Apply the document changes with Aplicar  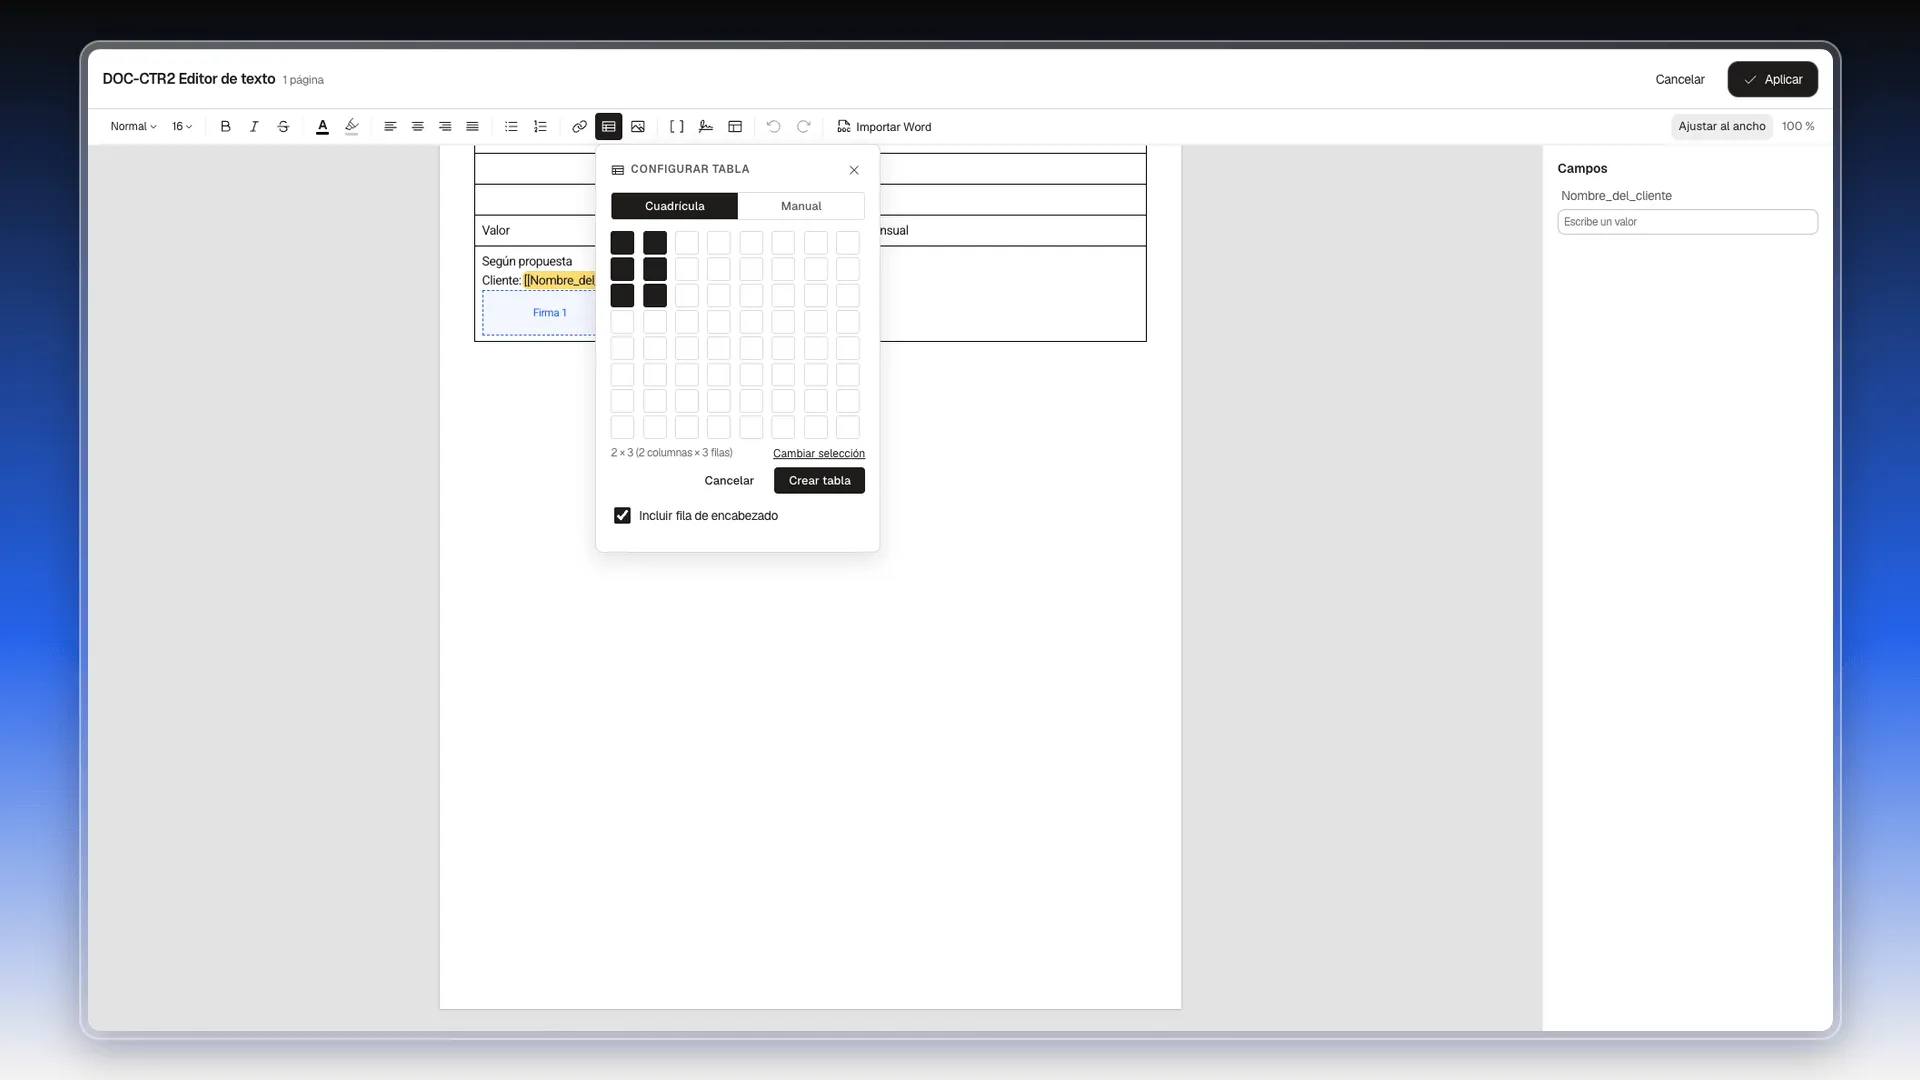pos(1772,80)
